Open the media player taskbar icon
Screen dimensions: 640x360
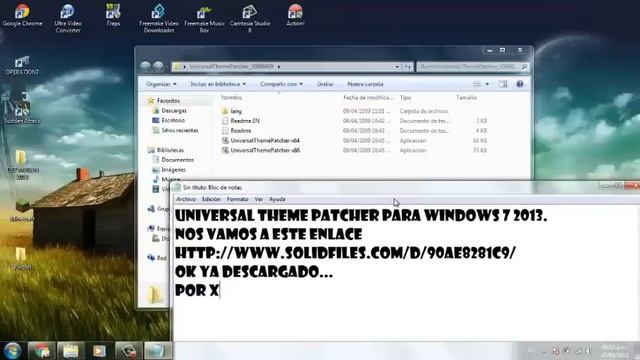99,351
